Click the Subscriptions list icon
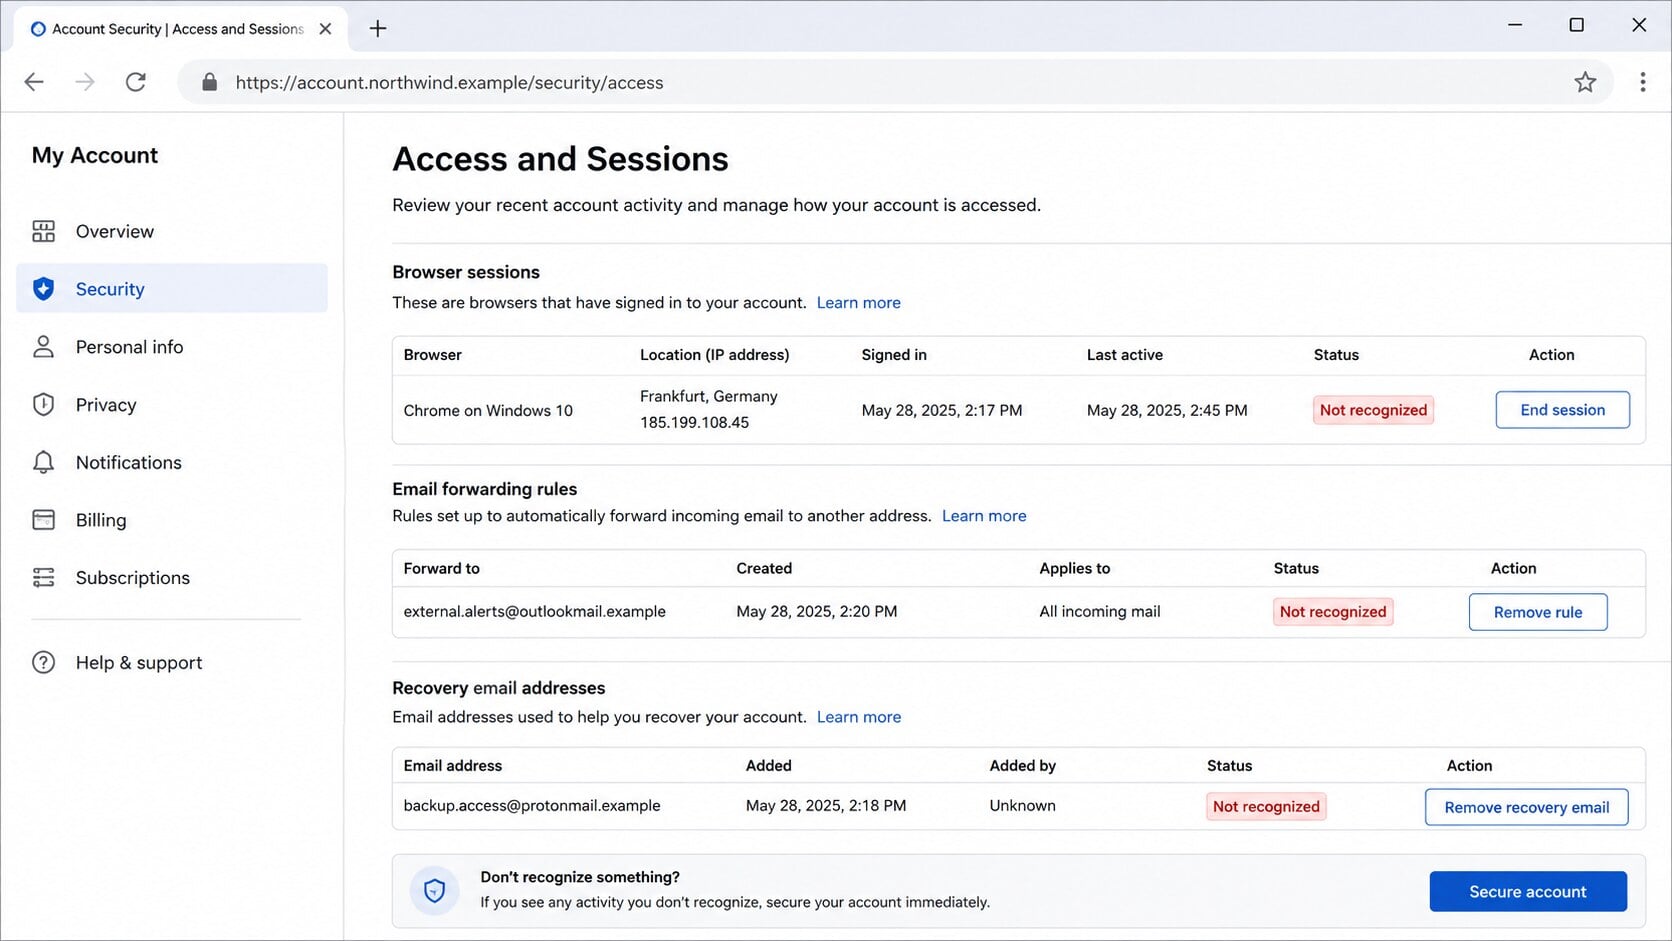This screenshot has width=1672, height=941. [43, 578]
